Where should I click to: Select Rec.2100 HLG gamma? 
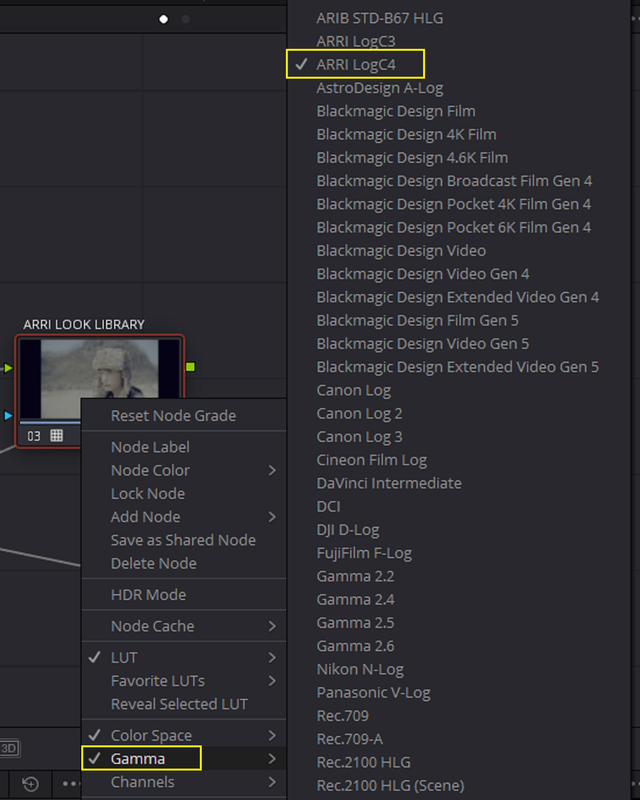coord(363,762)
